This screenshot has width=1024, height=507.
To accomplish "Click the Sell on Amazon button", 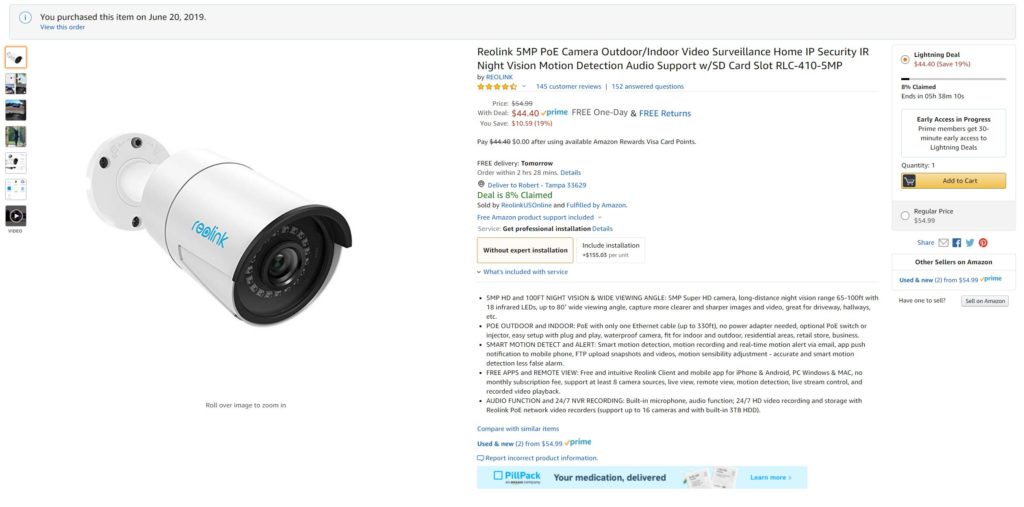I will [x=985, y=301].
